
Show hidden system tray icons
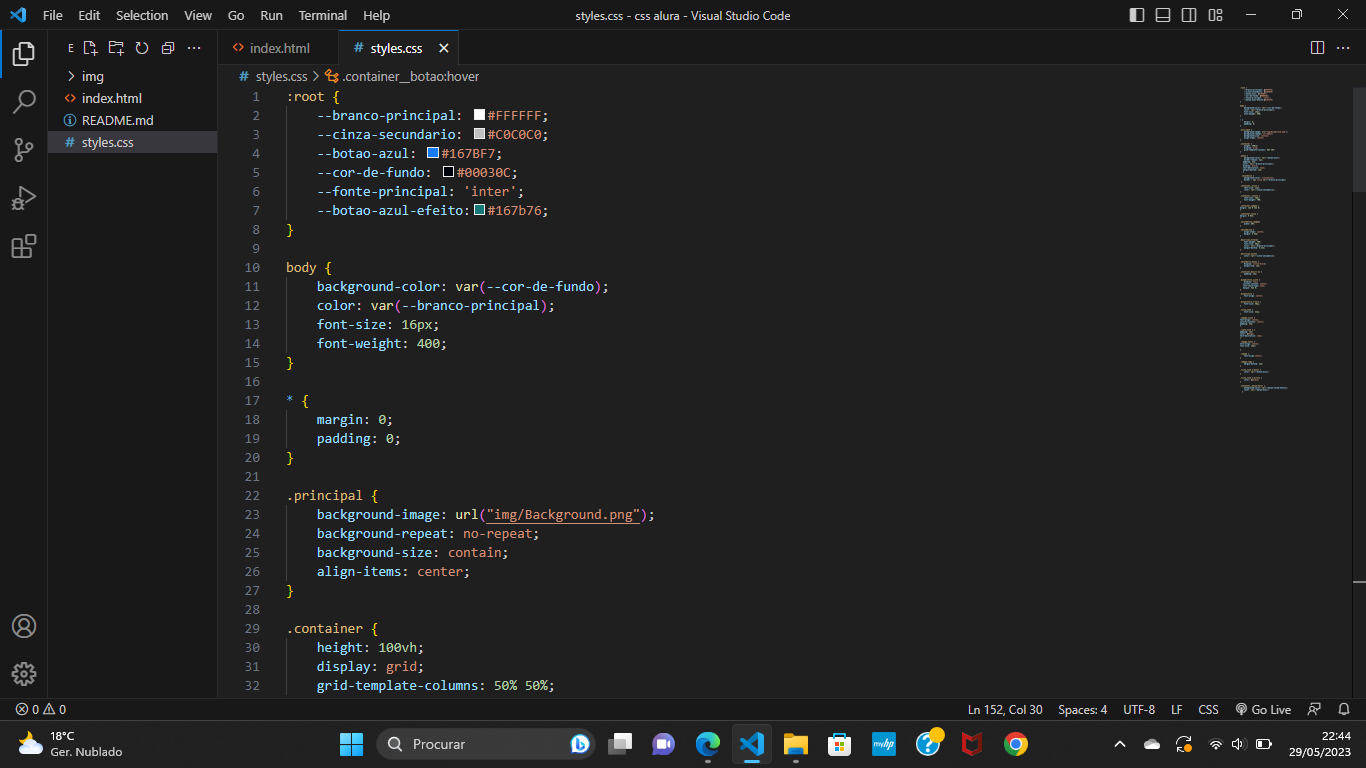coord(1120,744)
